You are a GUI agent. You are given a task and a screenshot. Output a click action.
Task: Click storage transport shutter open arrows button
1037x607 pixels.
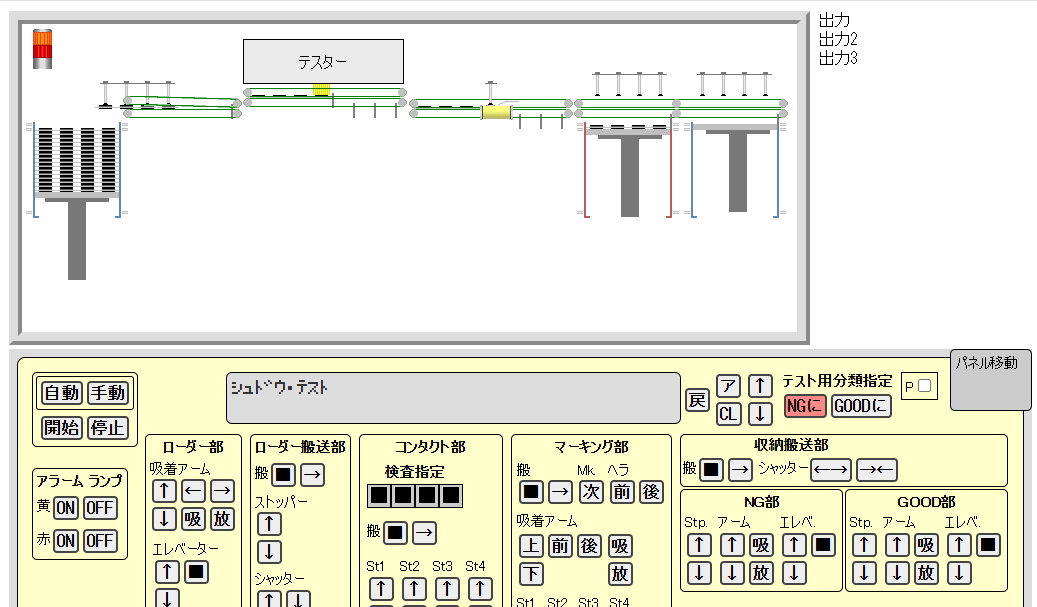(x=830, y=468)
